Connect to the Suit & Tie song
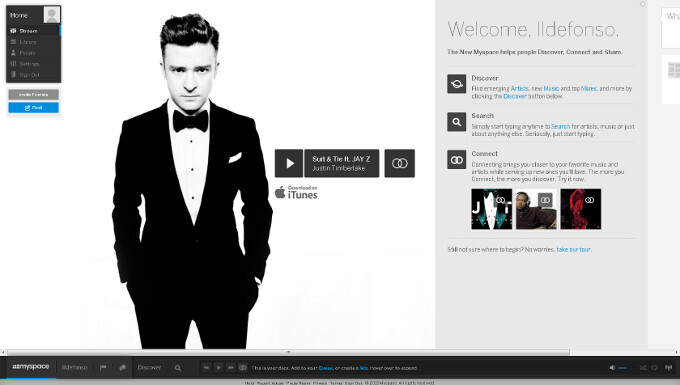This screenshot has height=385, width=680. coord(399,163)
